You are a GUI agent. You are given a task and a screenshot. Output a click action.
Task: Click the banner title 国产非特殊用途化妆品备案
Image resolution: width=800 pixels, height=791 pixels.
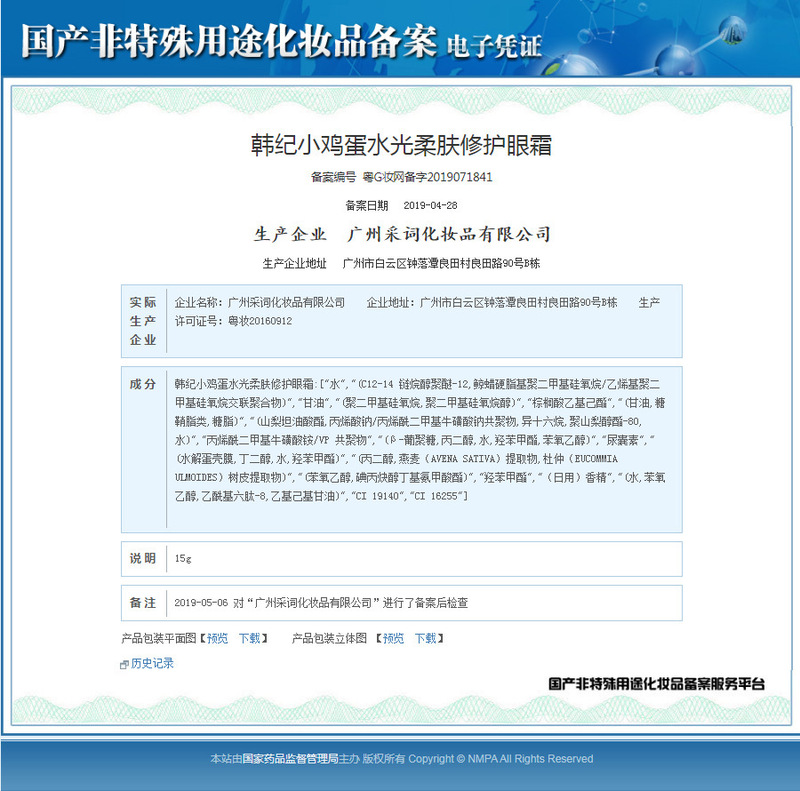[x=229, y=41]
